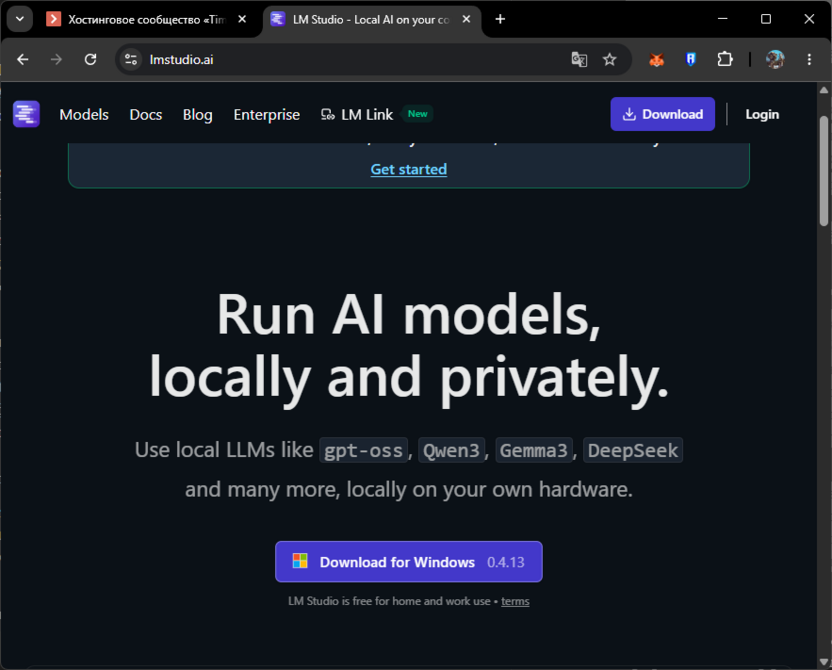Image resolution: width=832 pixels, height=670 pixels.
Task: Open LM Link in the navigation
Action: 357,115
